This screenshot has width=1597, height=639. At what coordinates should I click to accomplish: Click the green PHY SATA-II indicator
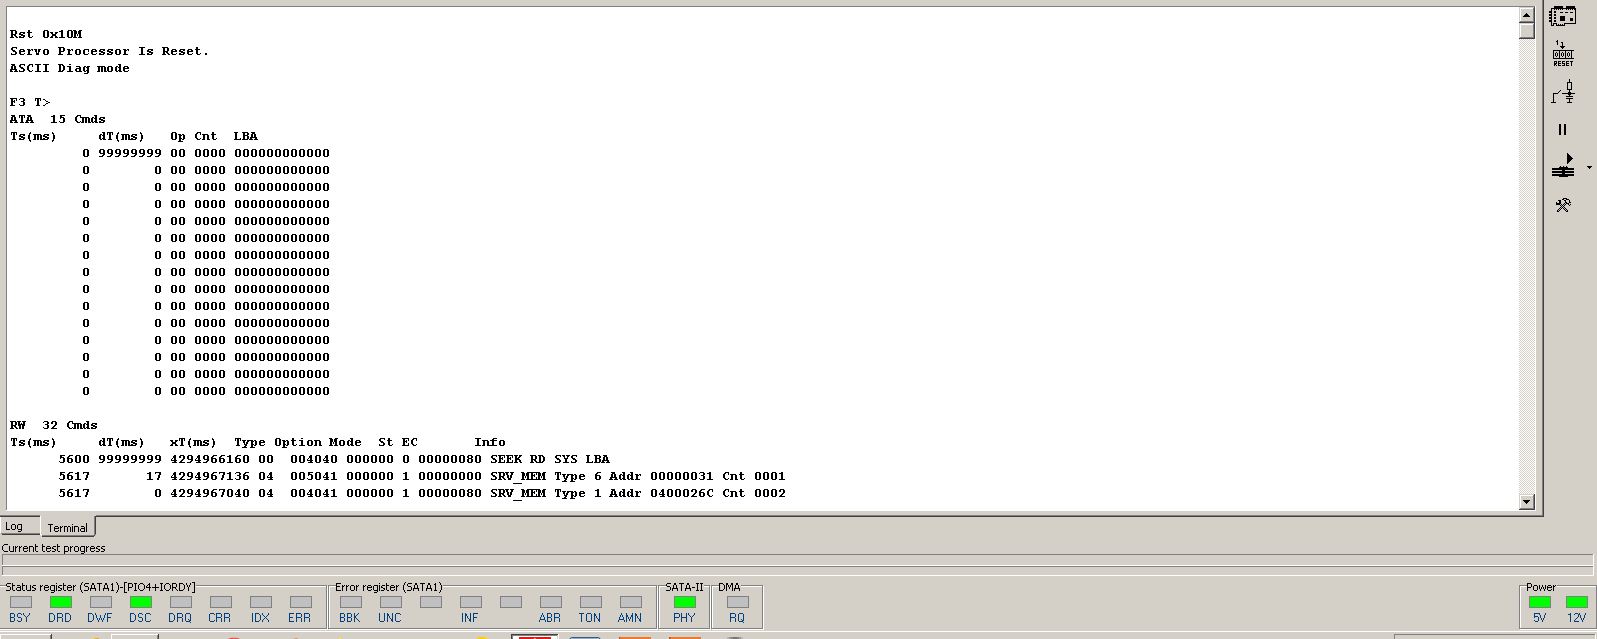685,602
